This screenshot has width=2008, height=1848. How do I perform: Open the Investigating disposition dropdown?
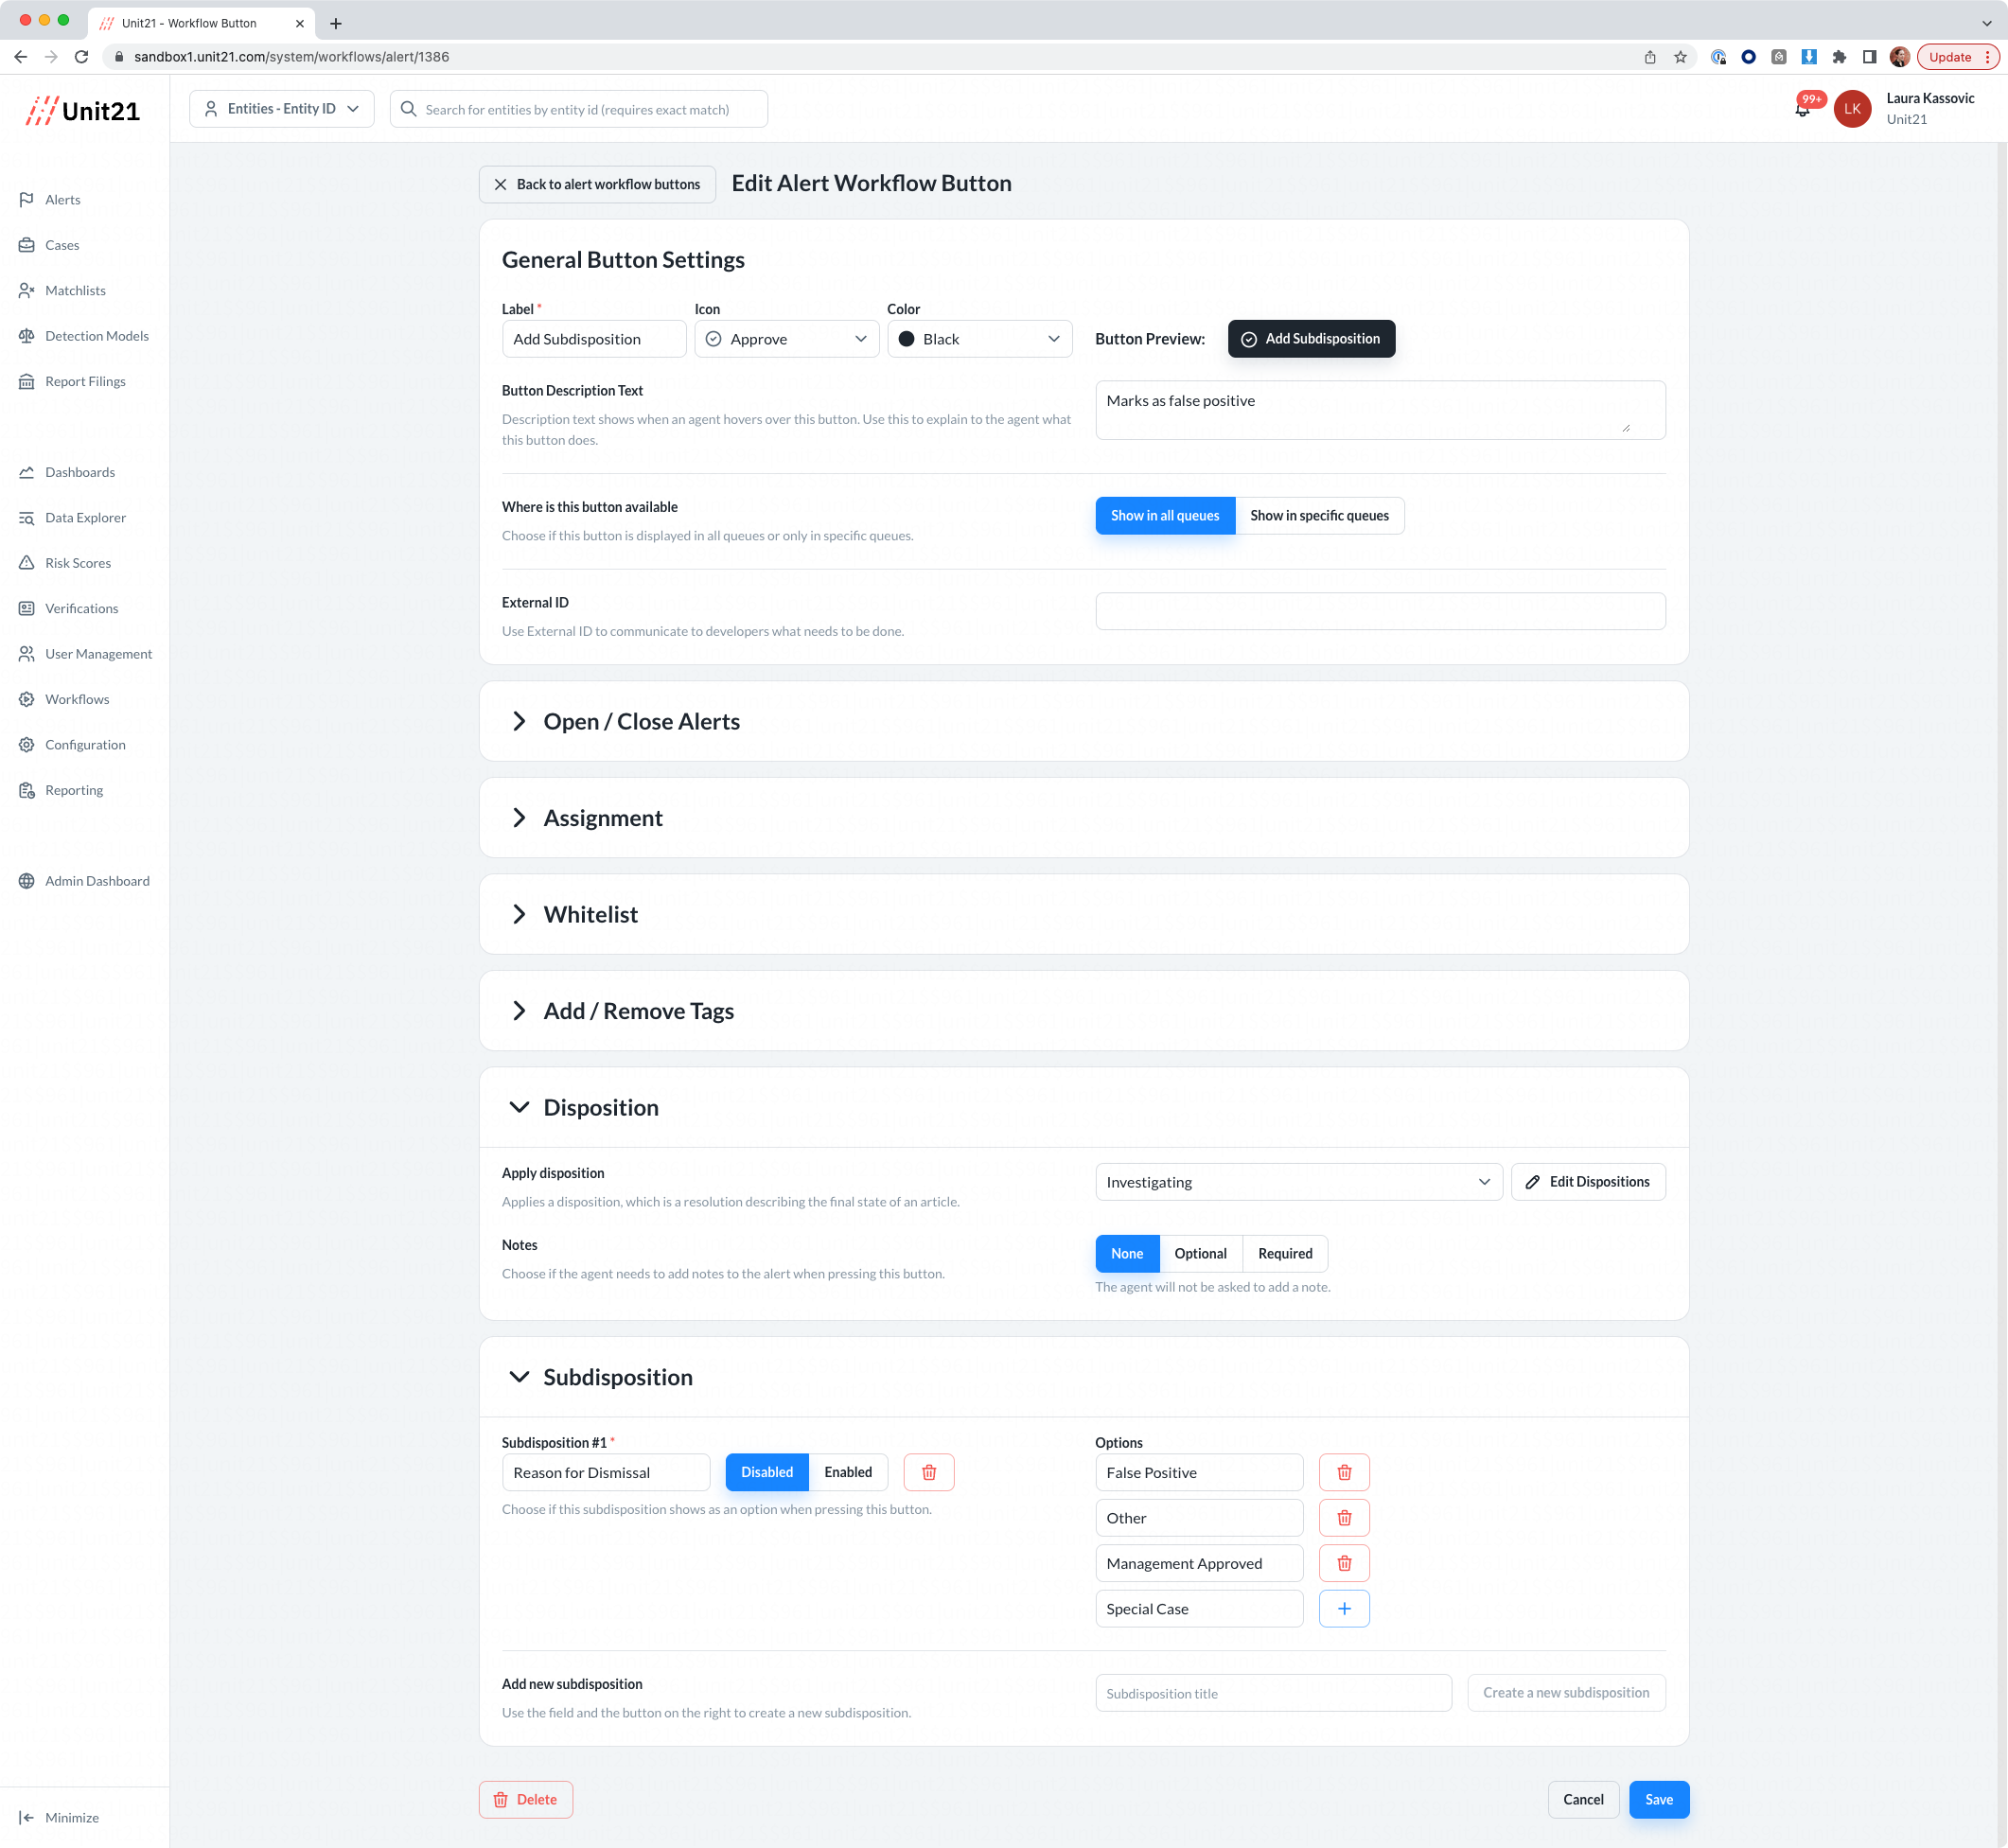click(1298, 1182)
